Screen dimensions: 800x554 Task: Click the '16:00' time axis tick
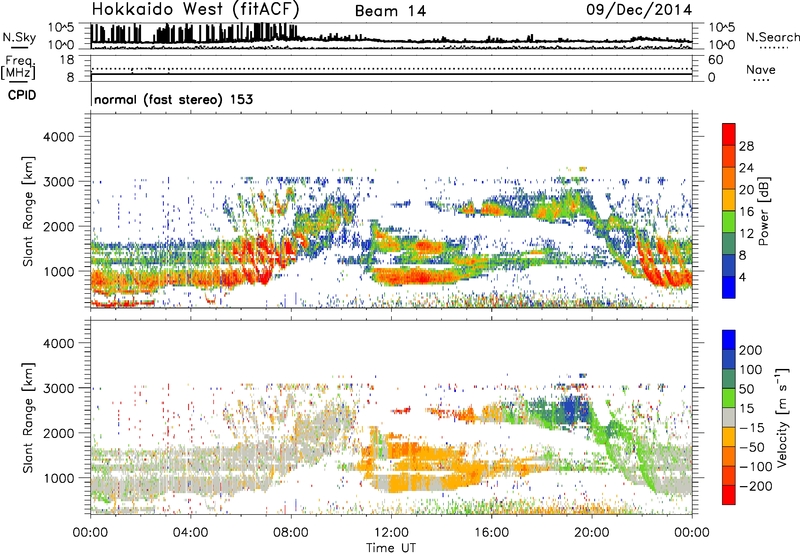point(491,533)
